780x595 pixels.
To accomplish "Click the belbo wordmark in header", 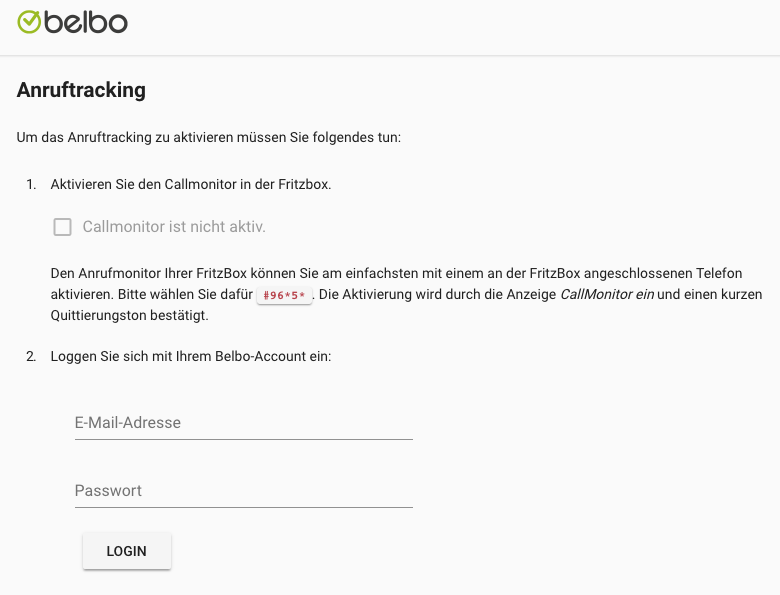I will (x=86, y=22).
